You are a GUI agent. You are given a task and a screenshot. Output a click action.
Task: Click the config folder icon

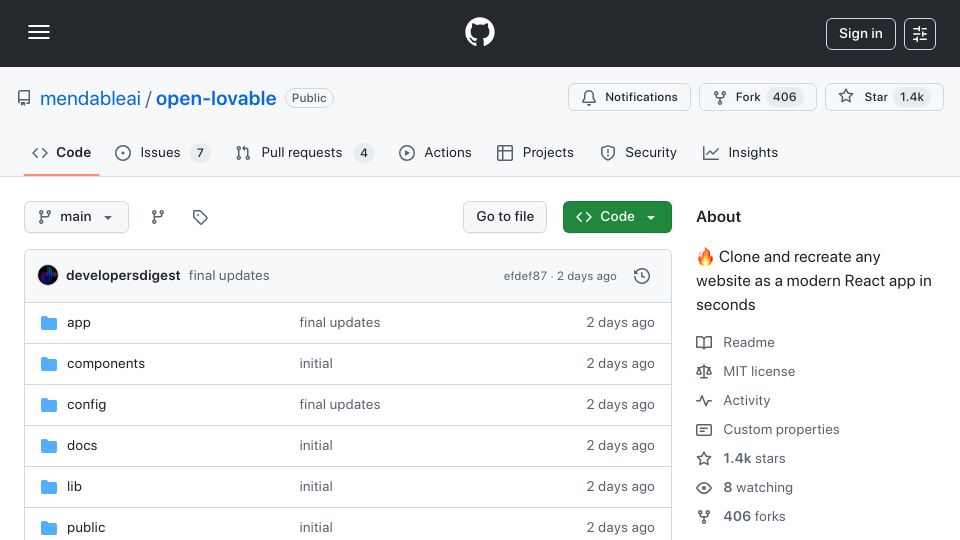click(x=49, y=405)
